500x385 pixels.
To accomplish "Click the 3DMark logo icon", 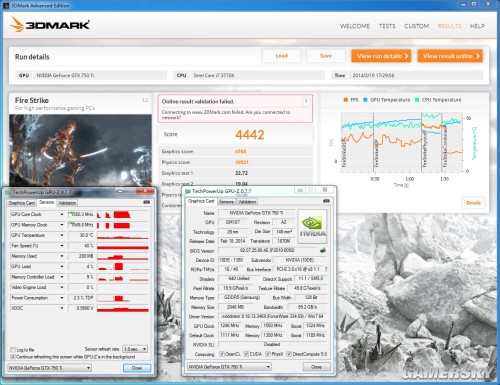I will click(17, 24).
